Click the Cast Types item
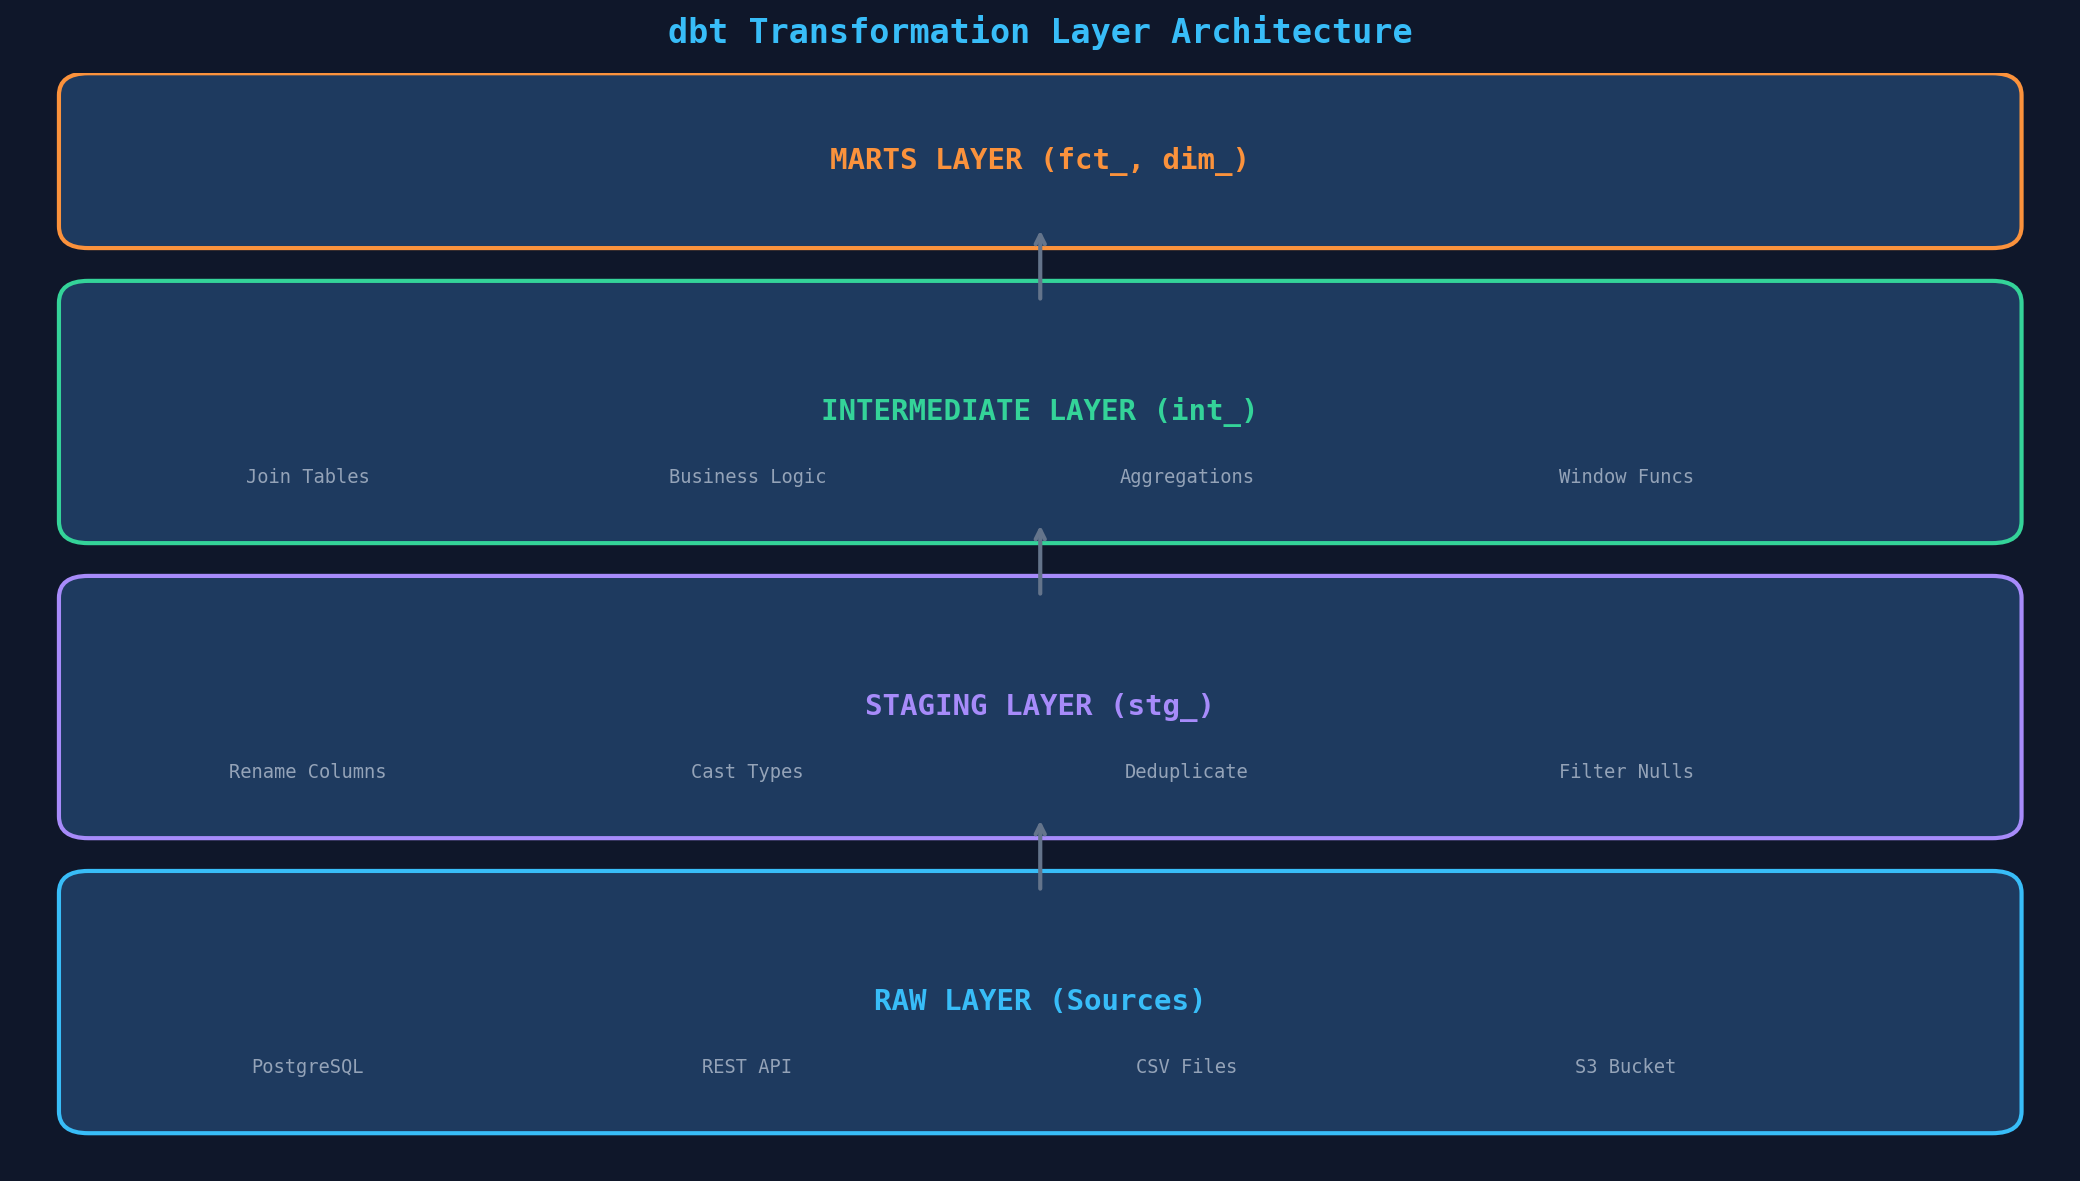The image size is (2080, 1181). pyautogui.click(x=747, y=771)
